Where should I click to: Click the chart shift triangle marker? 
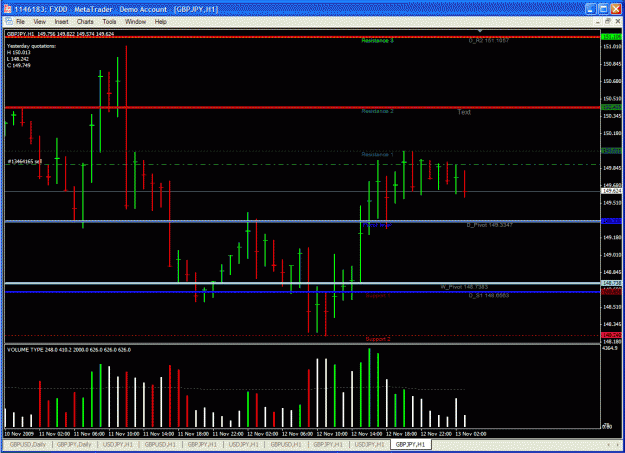tap(480, 31)
